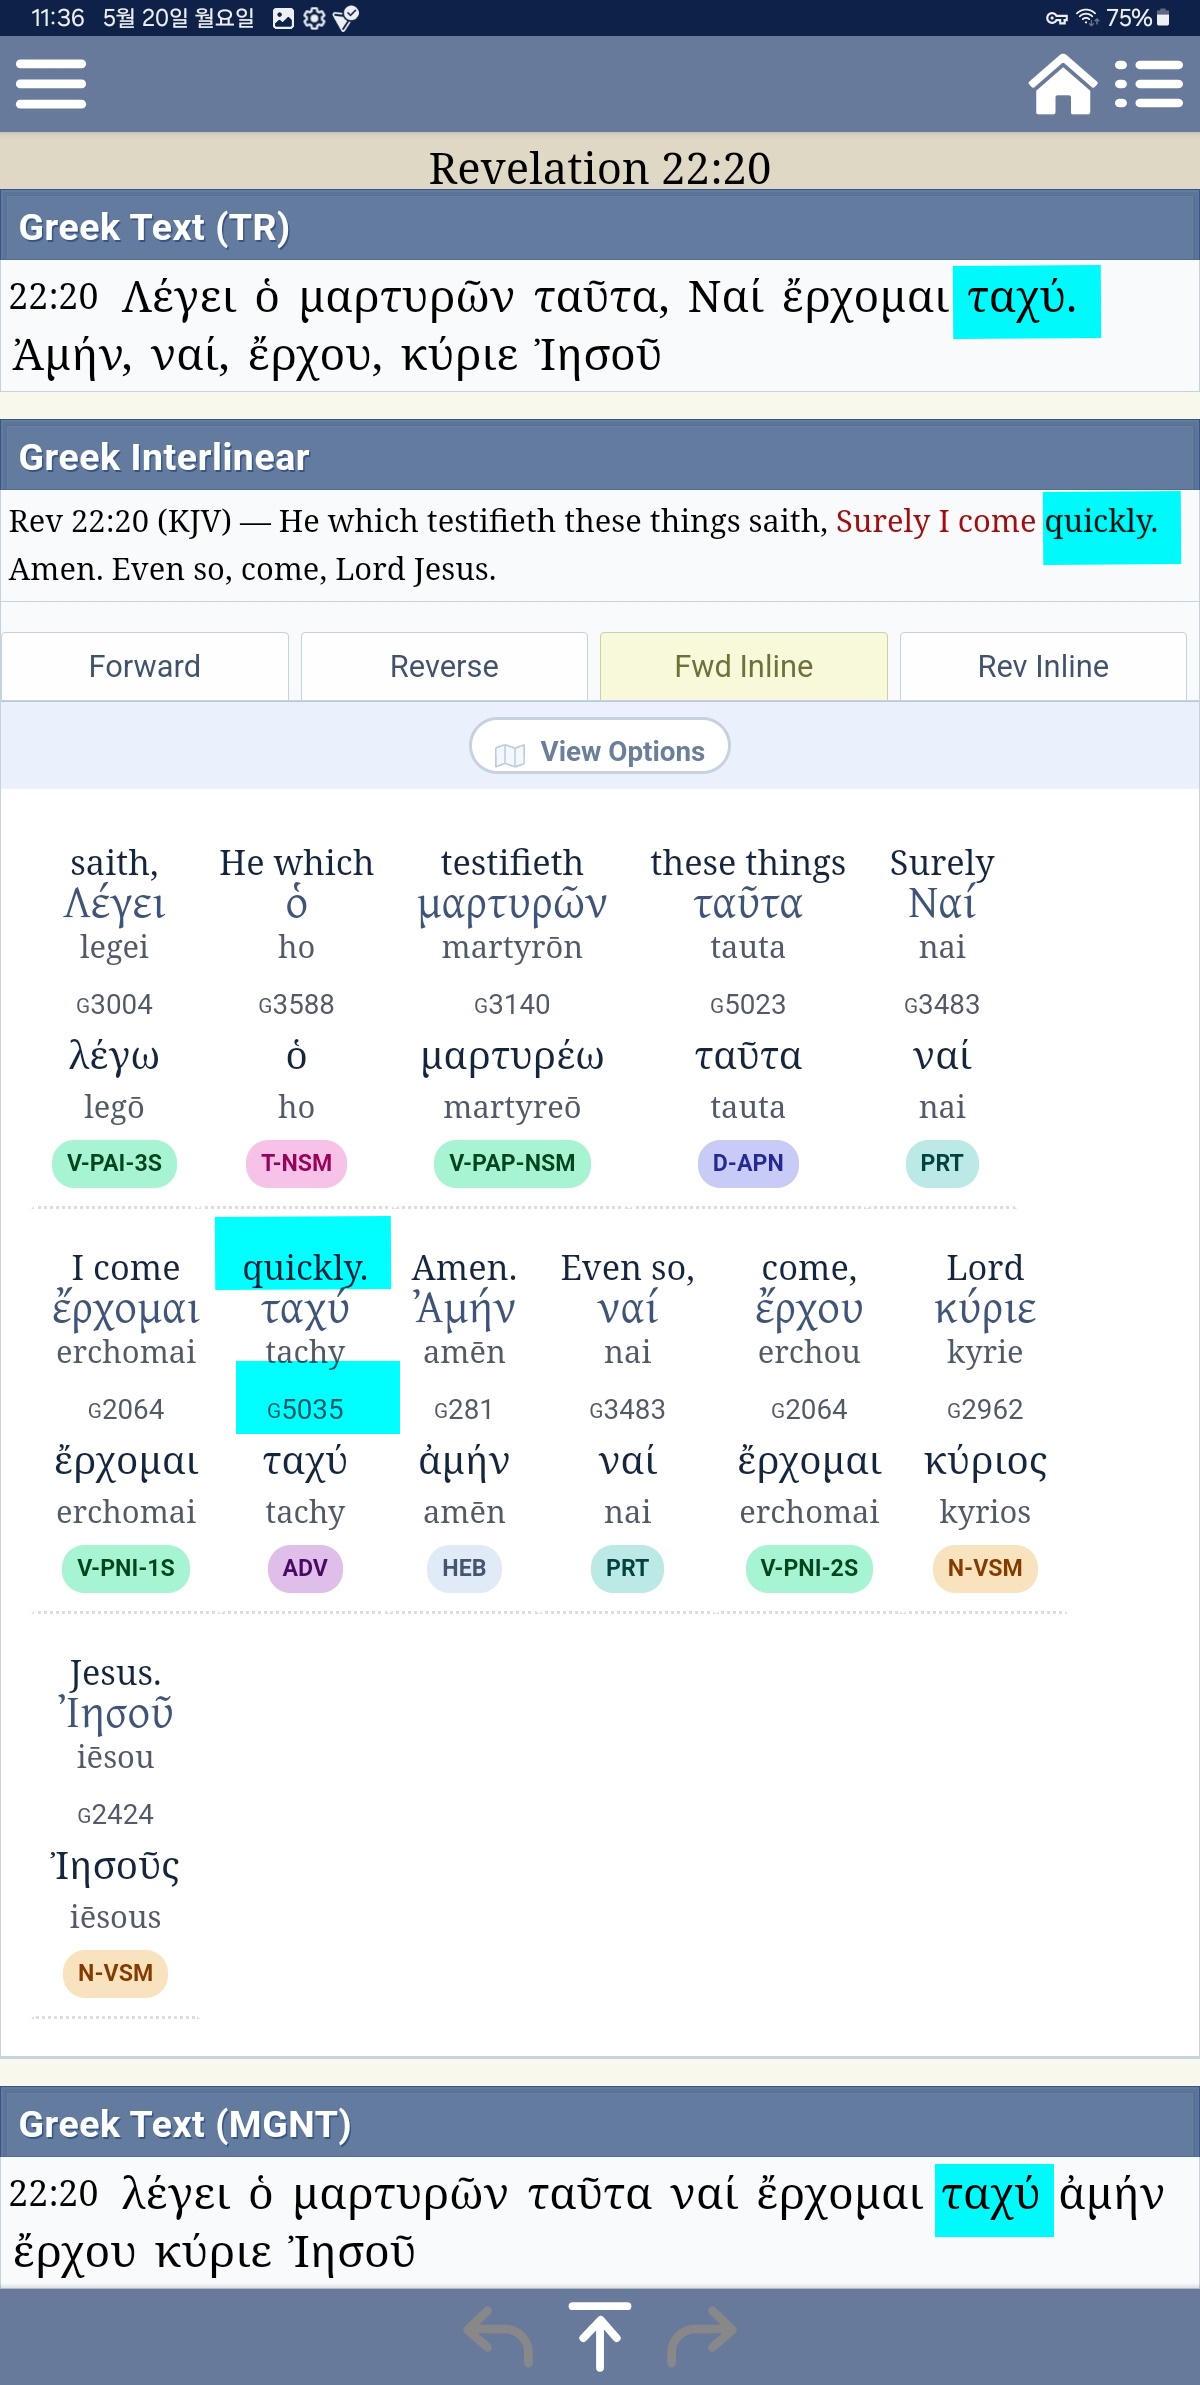Tap the VPN key status icon
This screenshot has height=2385, width=1200.
tap(1057, 18)
